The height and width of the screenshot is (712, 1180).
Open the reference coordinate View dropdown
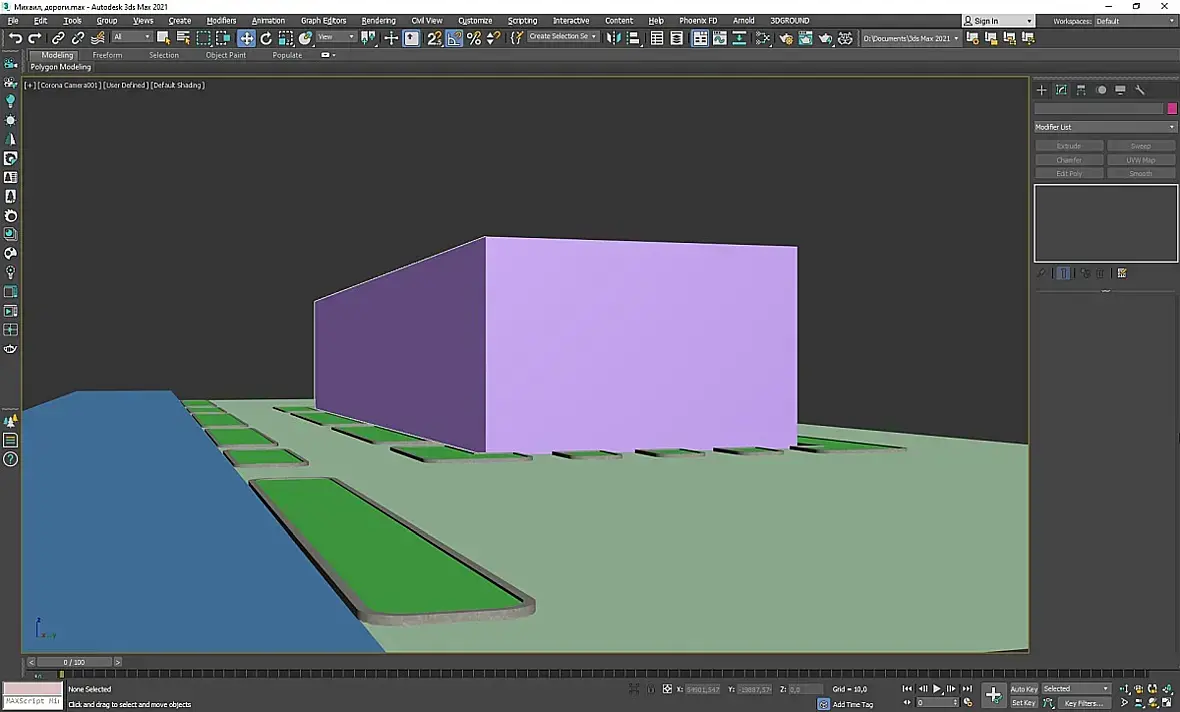pyautogui.click(x=336, y=37)
